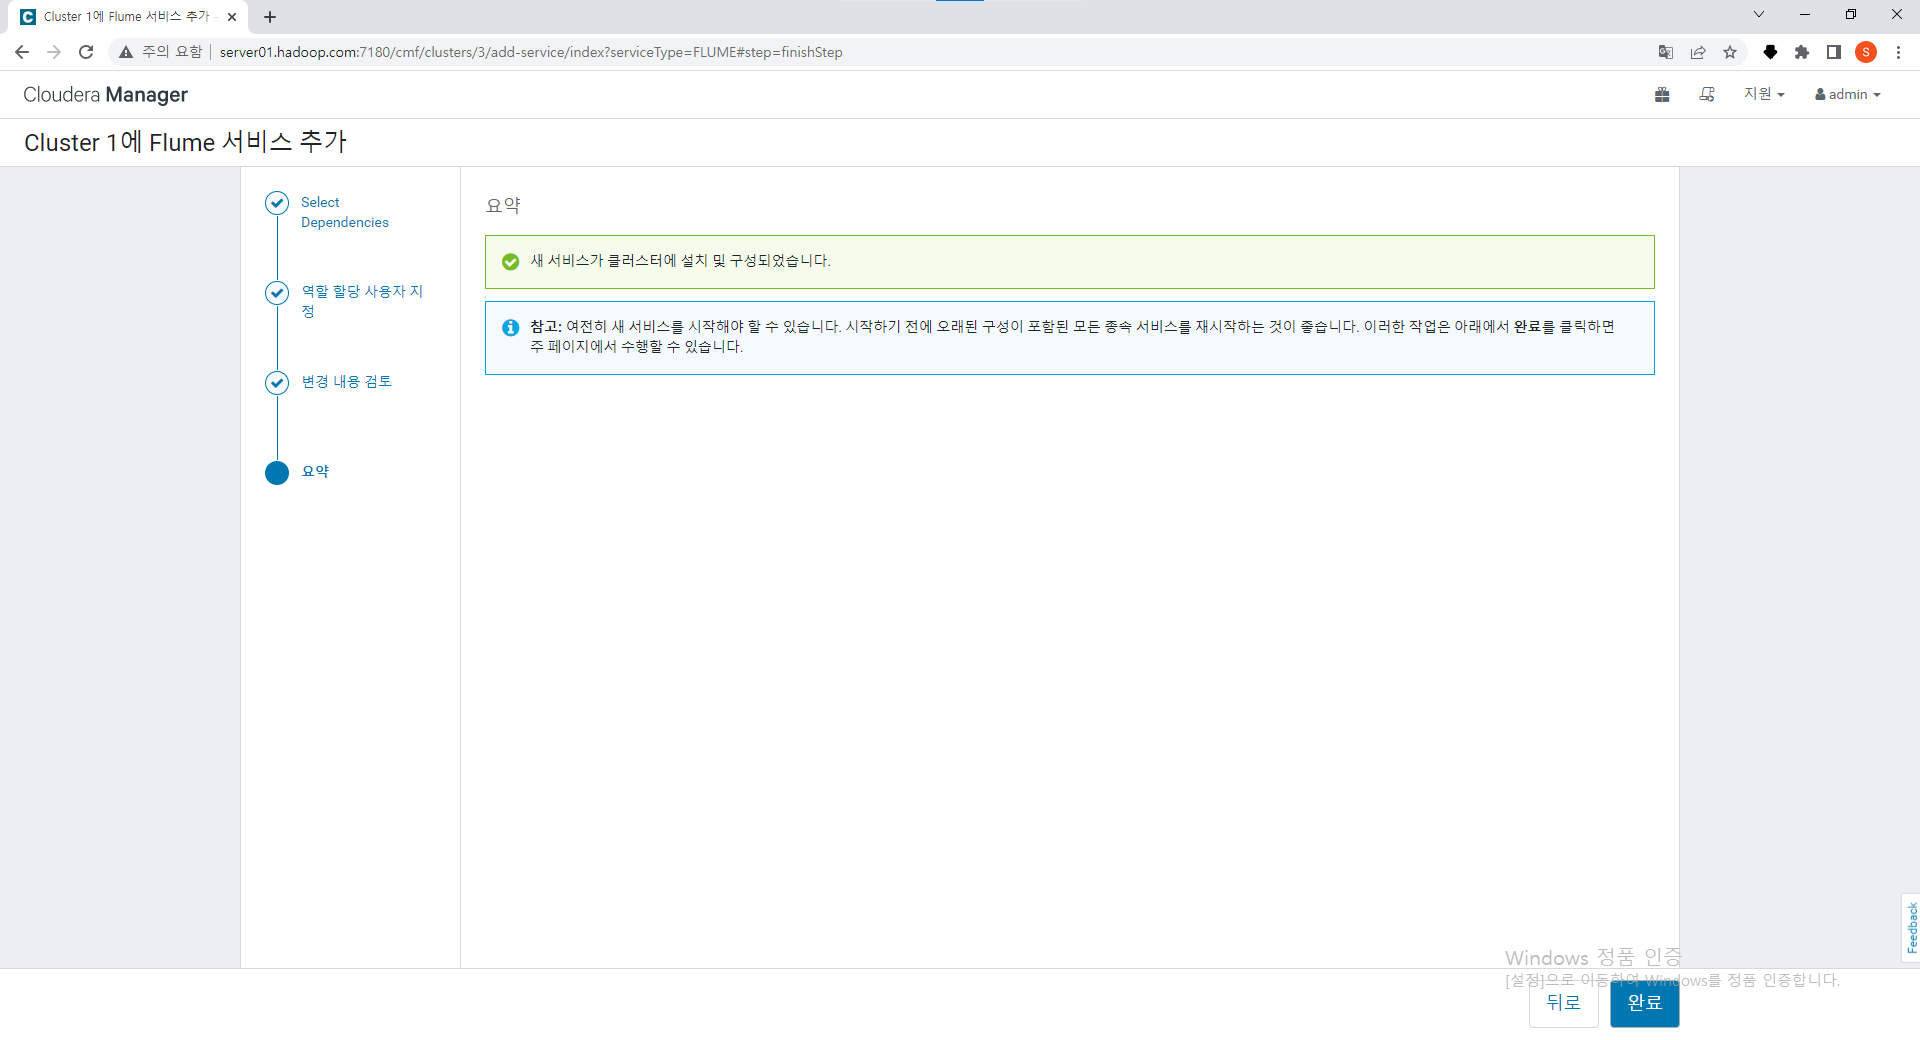The height and width of the screenshot is (1040, 1920).
Task: Go to Select Dependencies step
Action: [345, 212]
